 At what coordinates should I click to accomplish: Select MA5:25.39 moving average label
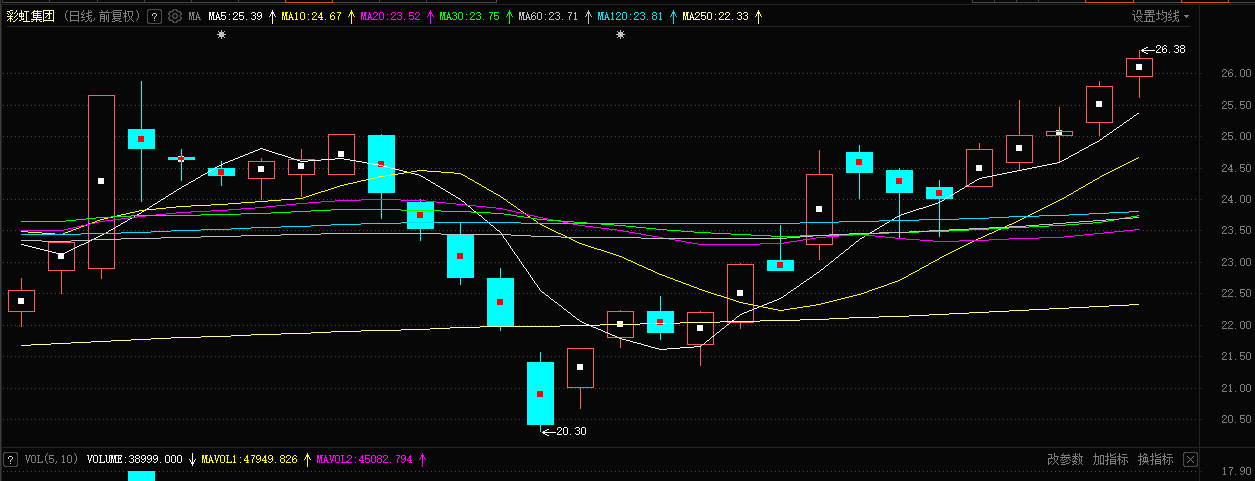[x=235, y=17]
